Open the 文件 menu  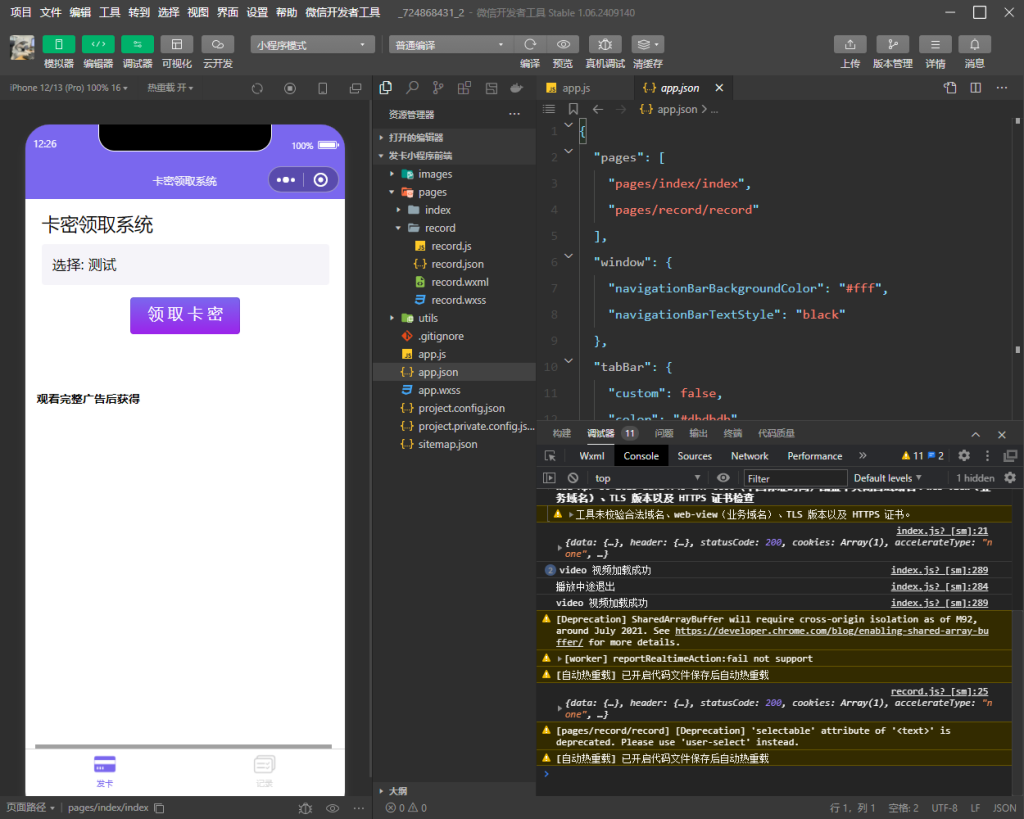point(50,12)
